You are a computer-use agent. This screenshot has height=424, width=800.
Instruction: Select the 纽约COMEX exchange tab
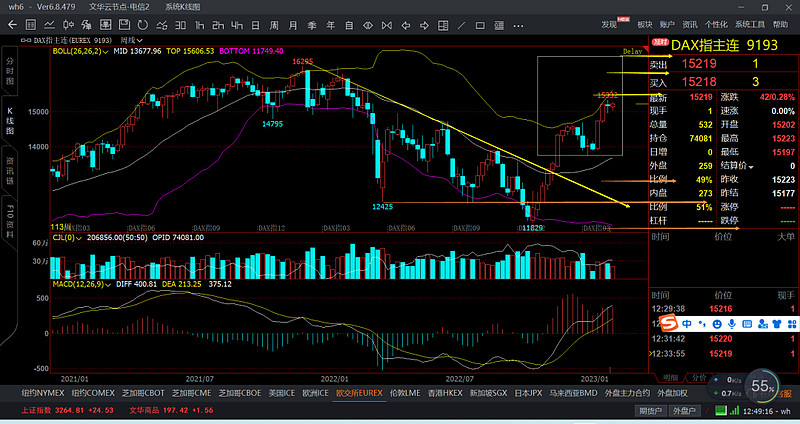pyautogui.click(x=93, y=393)
